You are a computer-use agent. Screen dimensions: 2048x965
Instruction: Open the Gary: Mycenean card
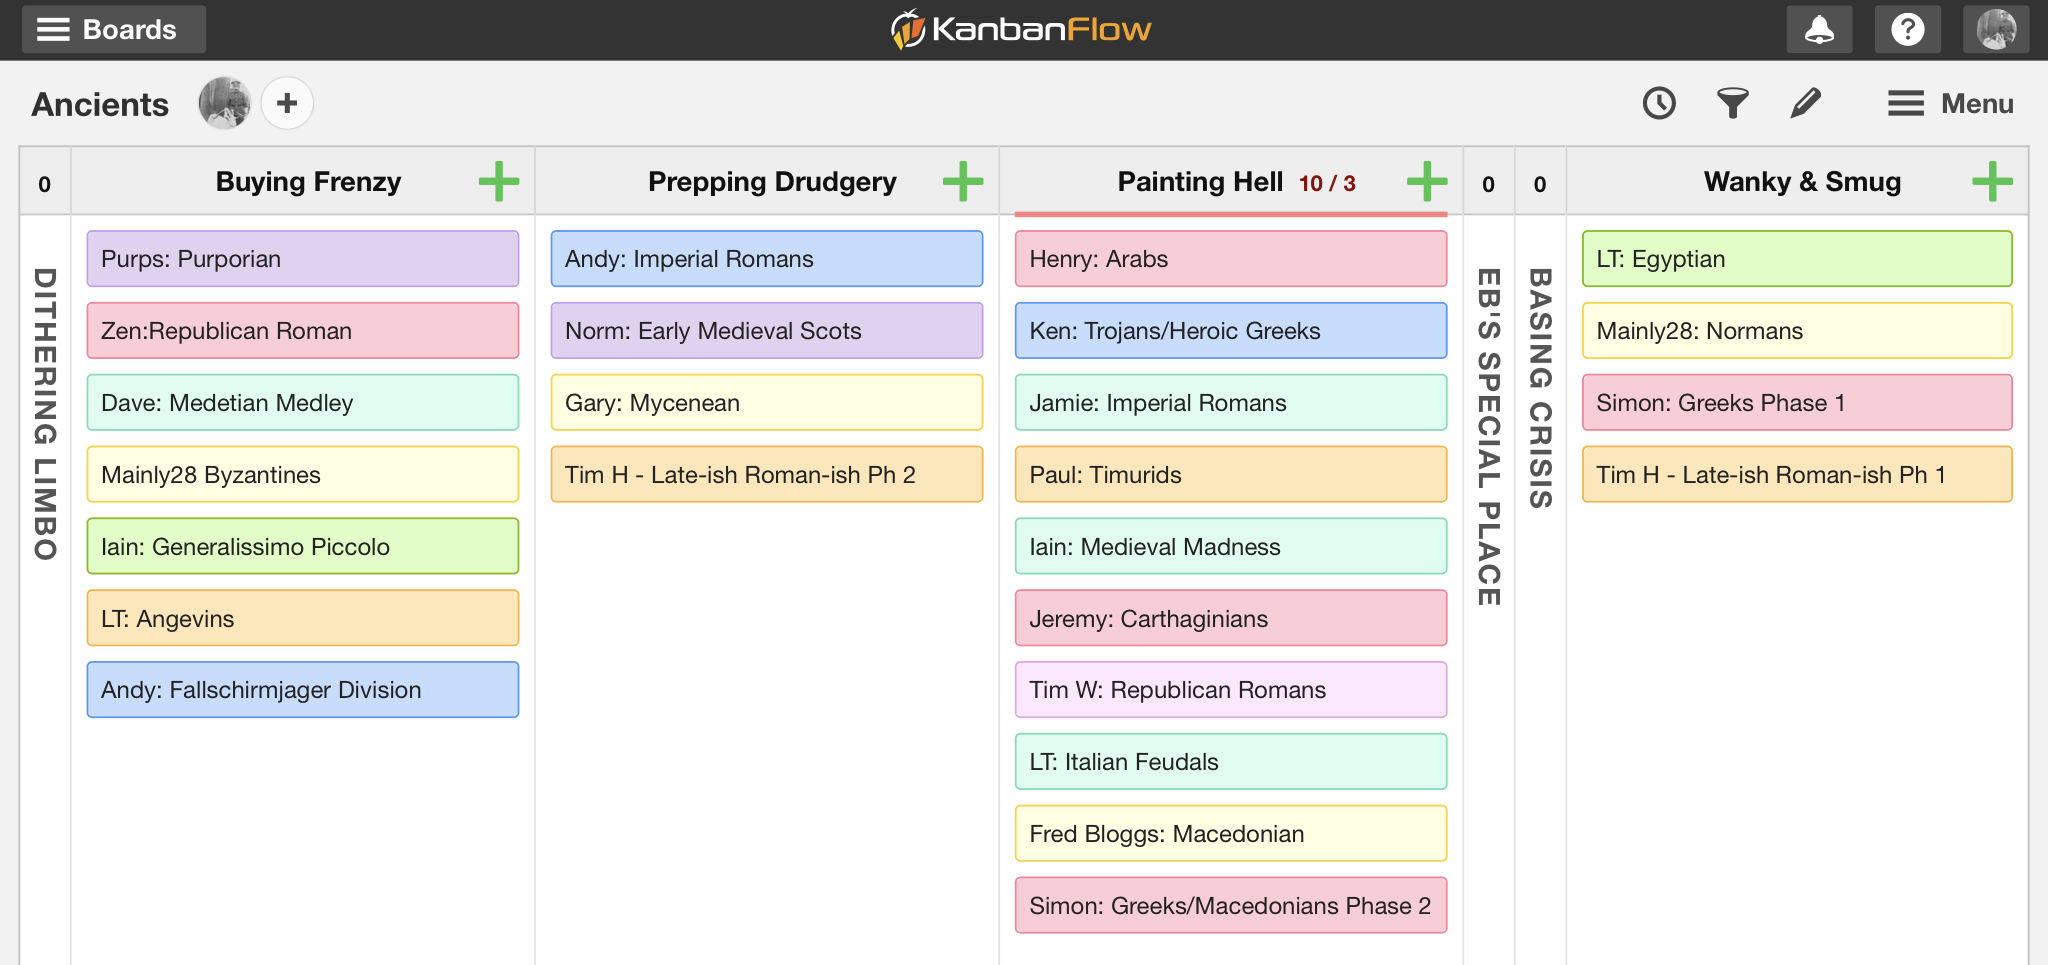coord(767,403)
